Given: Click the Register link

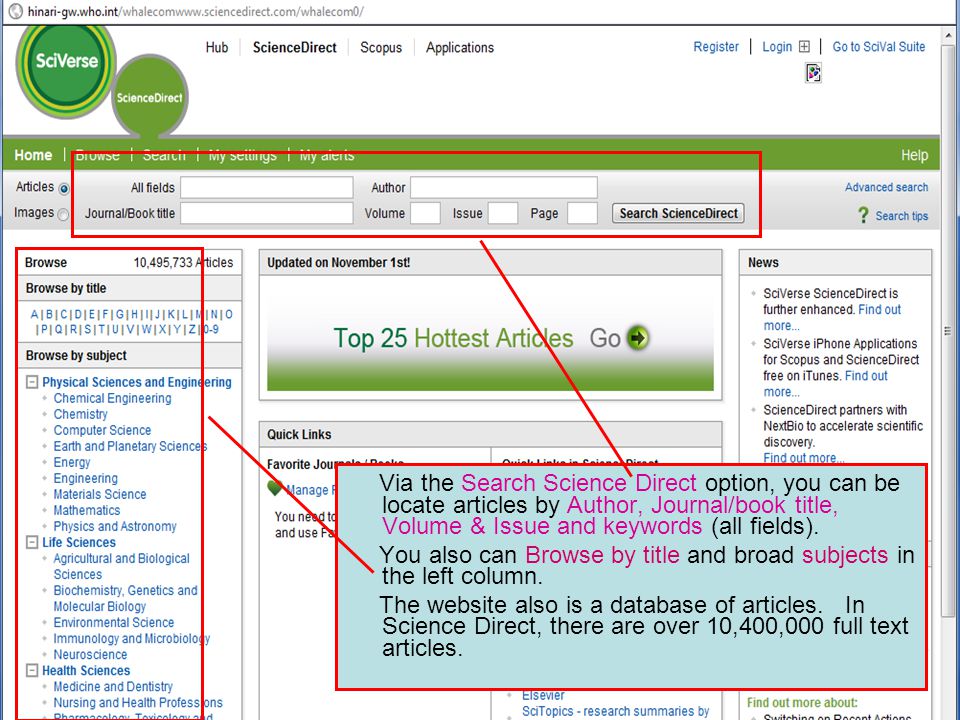Looking at the screenshot, I should (x=716, y=47).
